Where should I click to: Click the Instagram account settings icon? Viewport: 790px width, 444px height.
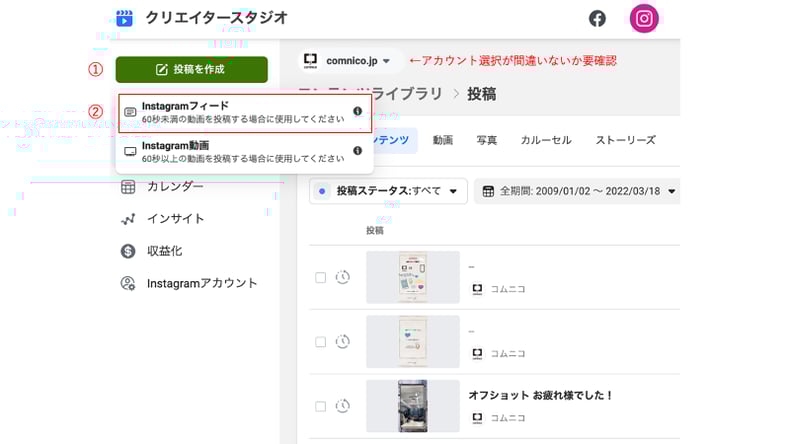[128, 283]
